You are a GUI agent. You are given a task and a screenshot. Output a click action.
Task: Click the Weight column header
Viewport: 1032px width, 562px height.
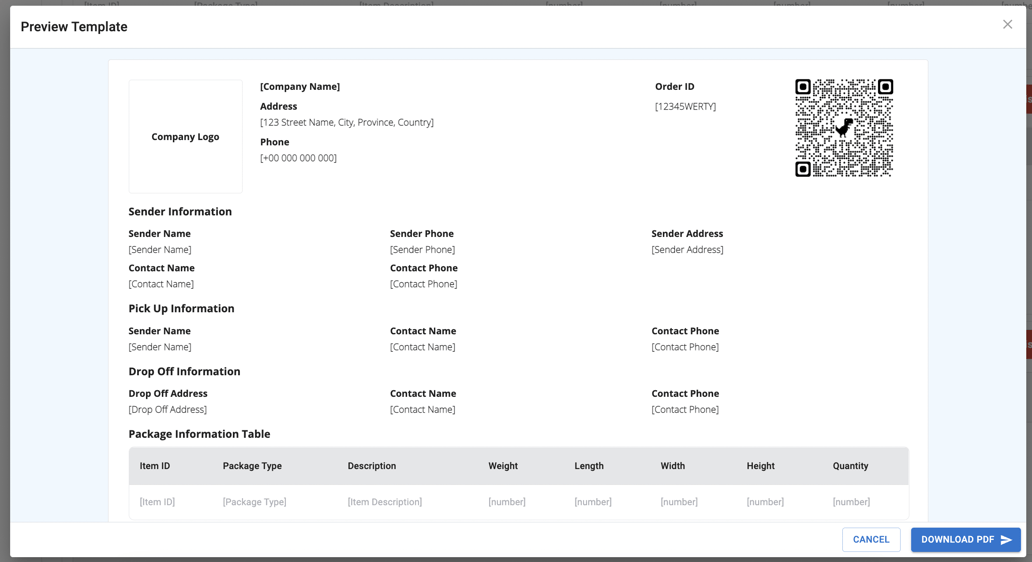pos(503,466)
